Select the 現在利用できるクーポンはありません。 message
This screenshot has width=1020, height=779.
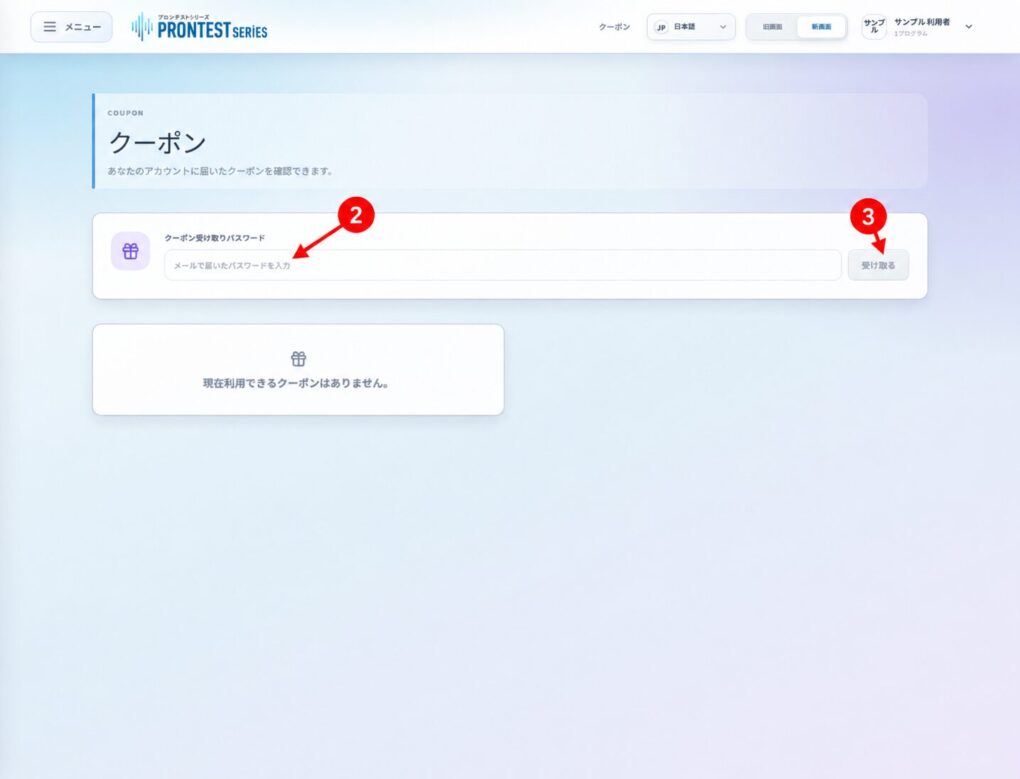tap(297, 384)
